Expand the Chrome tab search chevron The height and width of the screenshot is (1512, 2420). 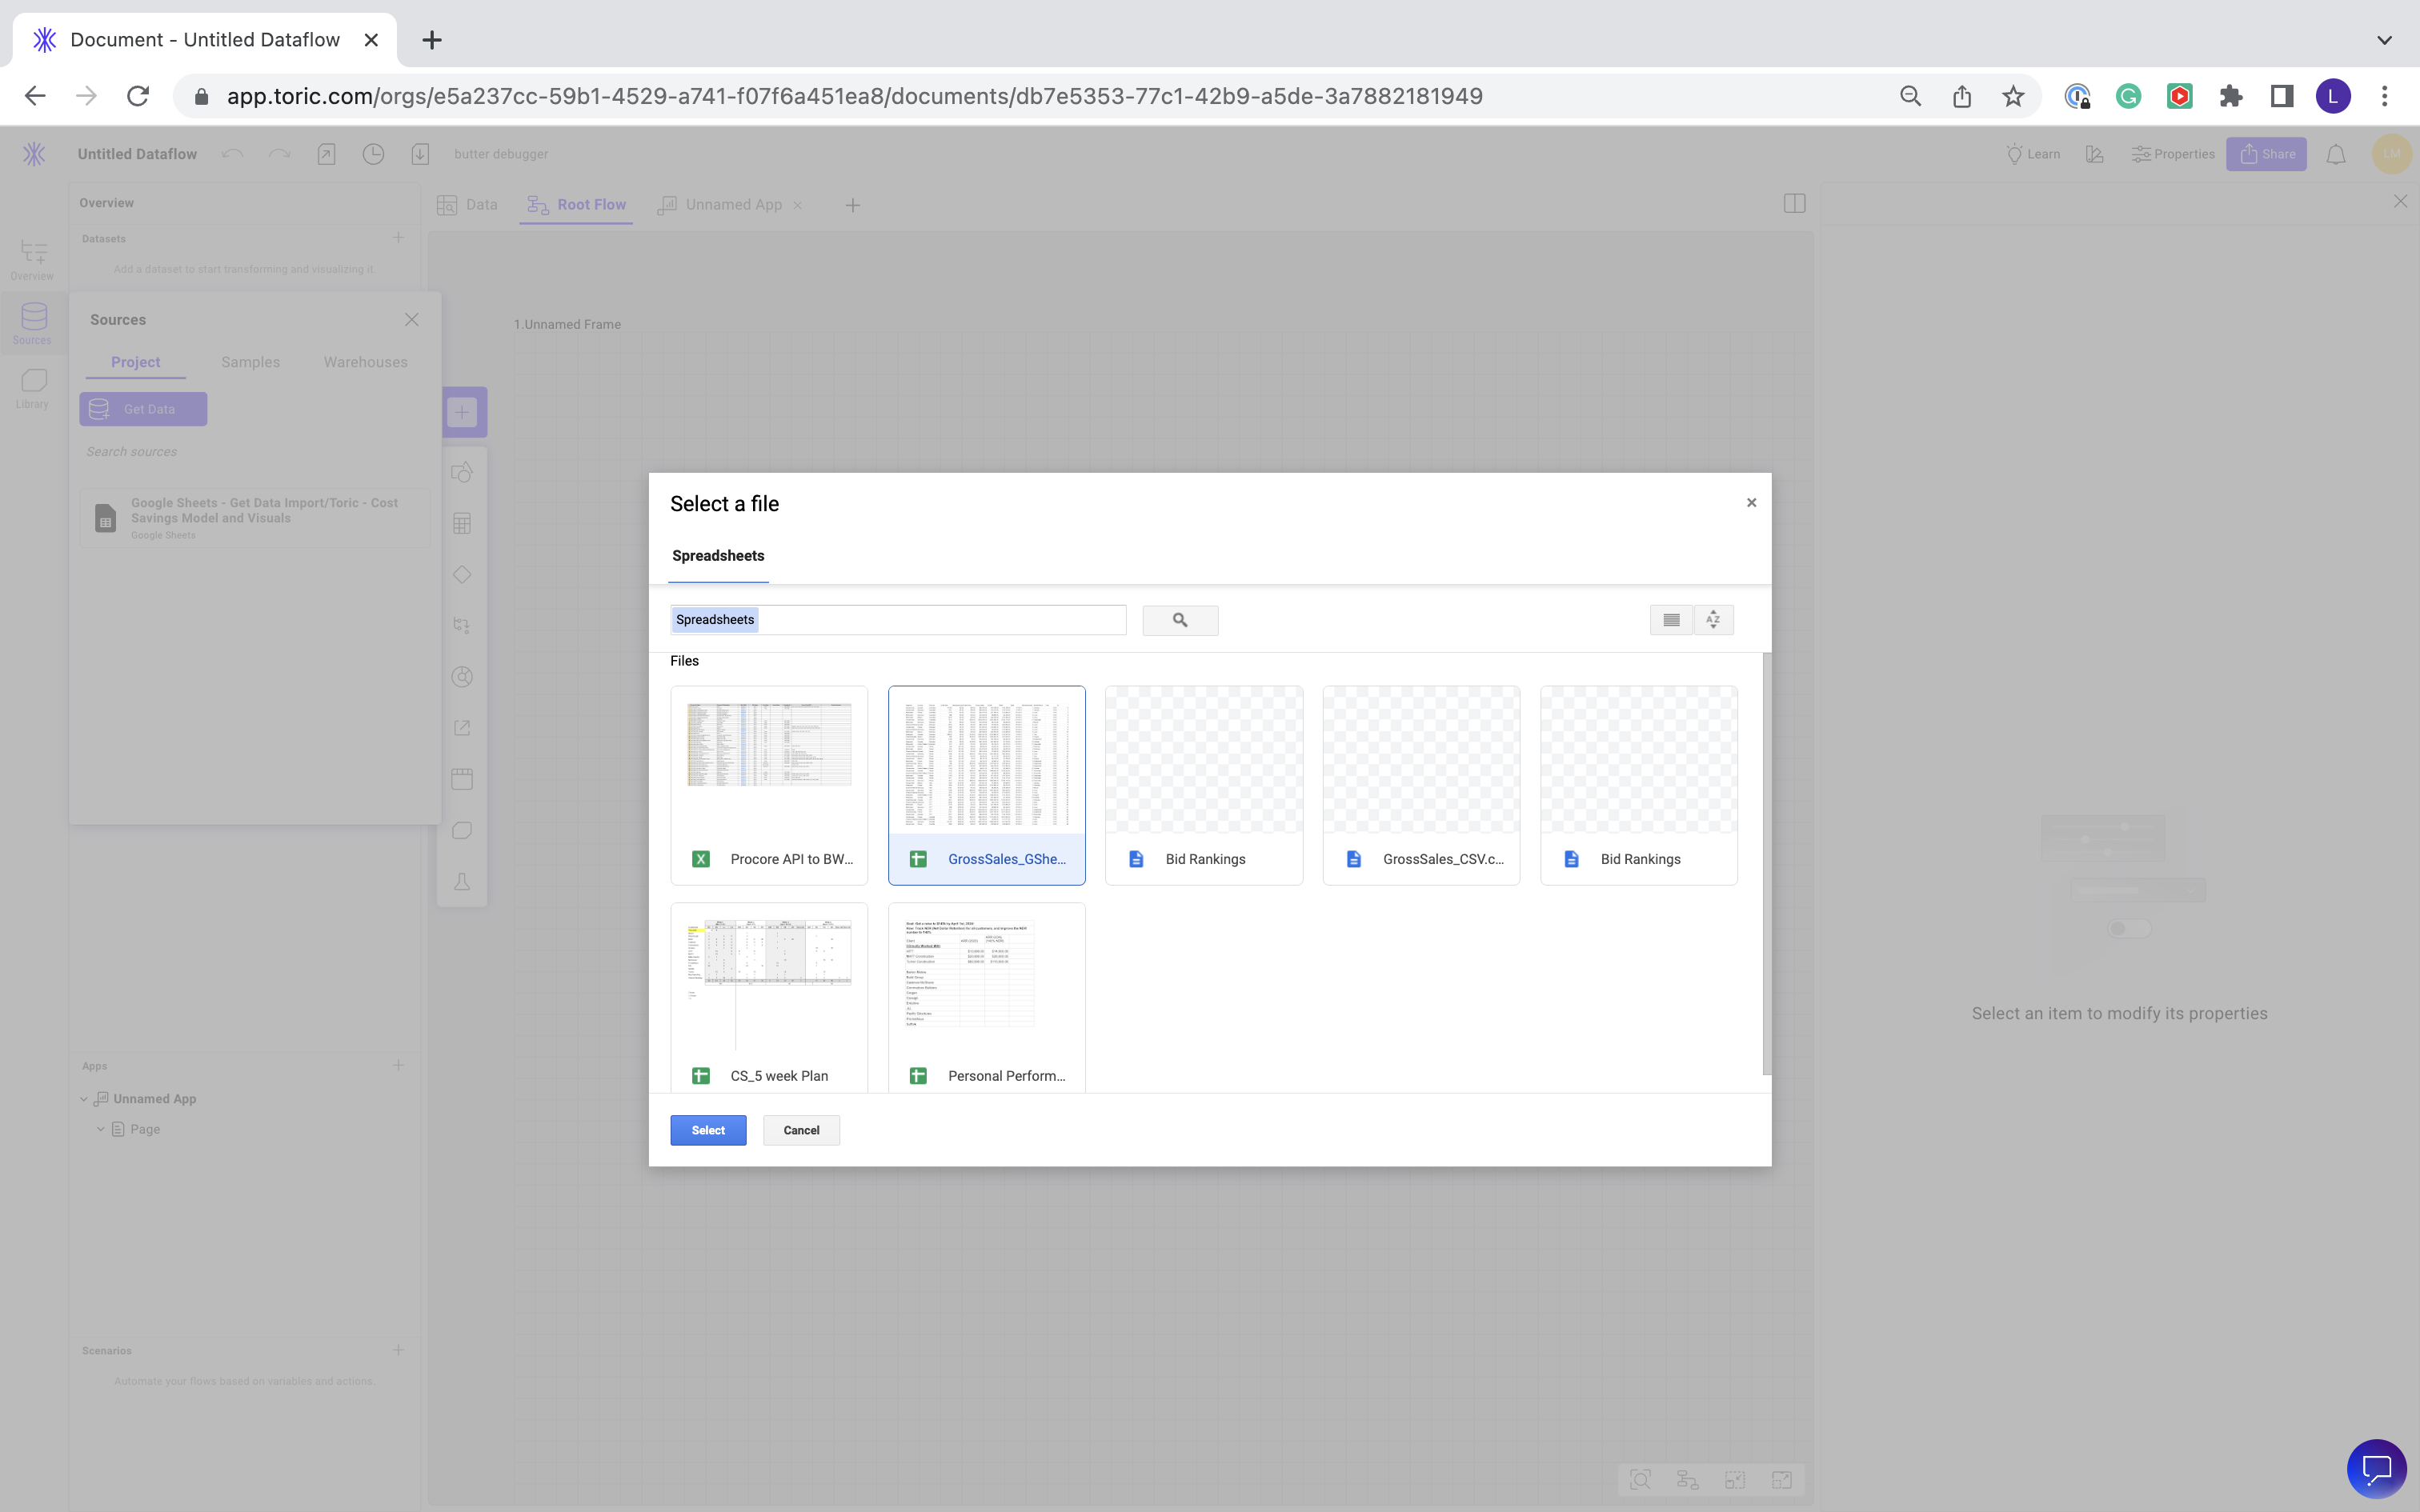tap(2384, 40)
